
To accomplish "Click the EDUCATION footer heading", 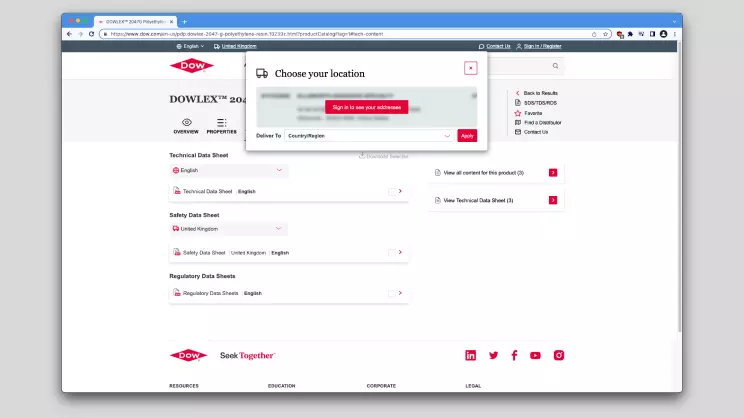I will point(281,386).
